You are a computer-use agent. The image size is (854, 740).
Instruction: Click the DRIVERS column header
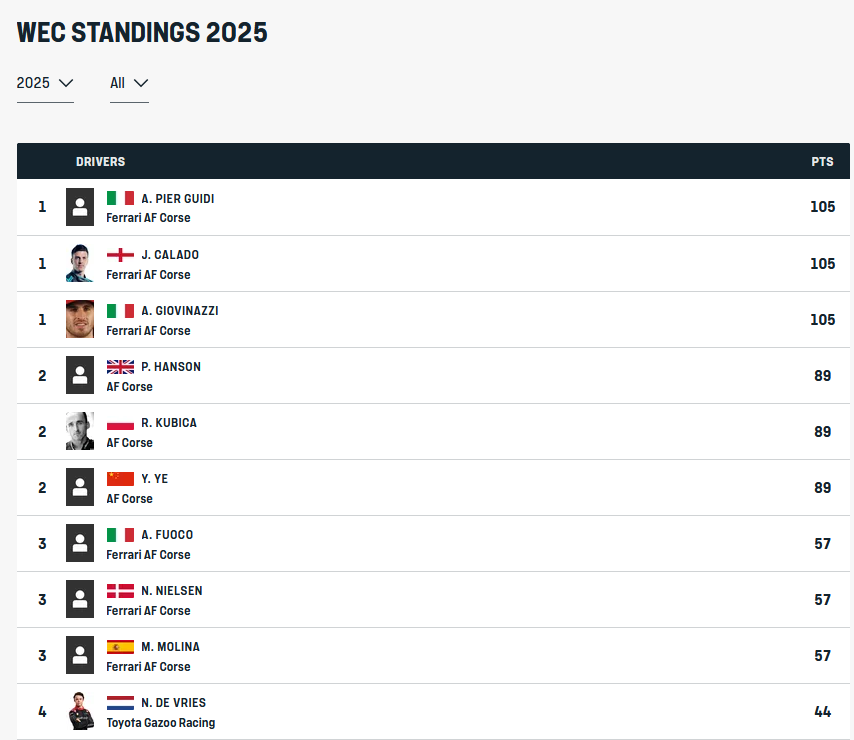(x=101, y=162)
